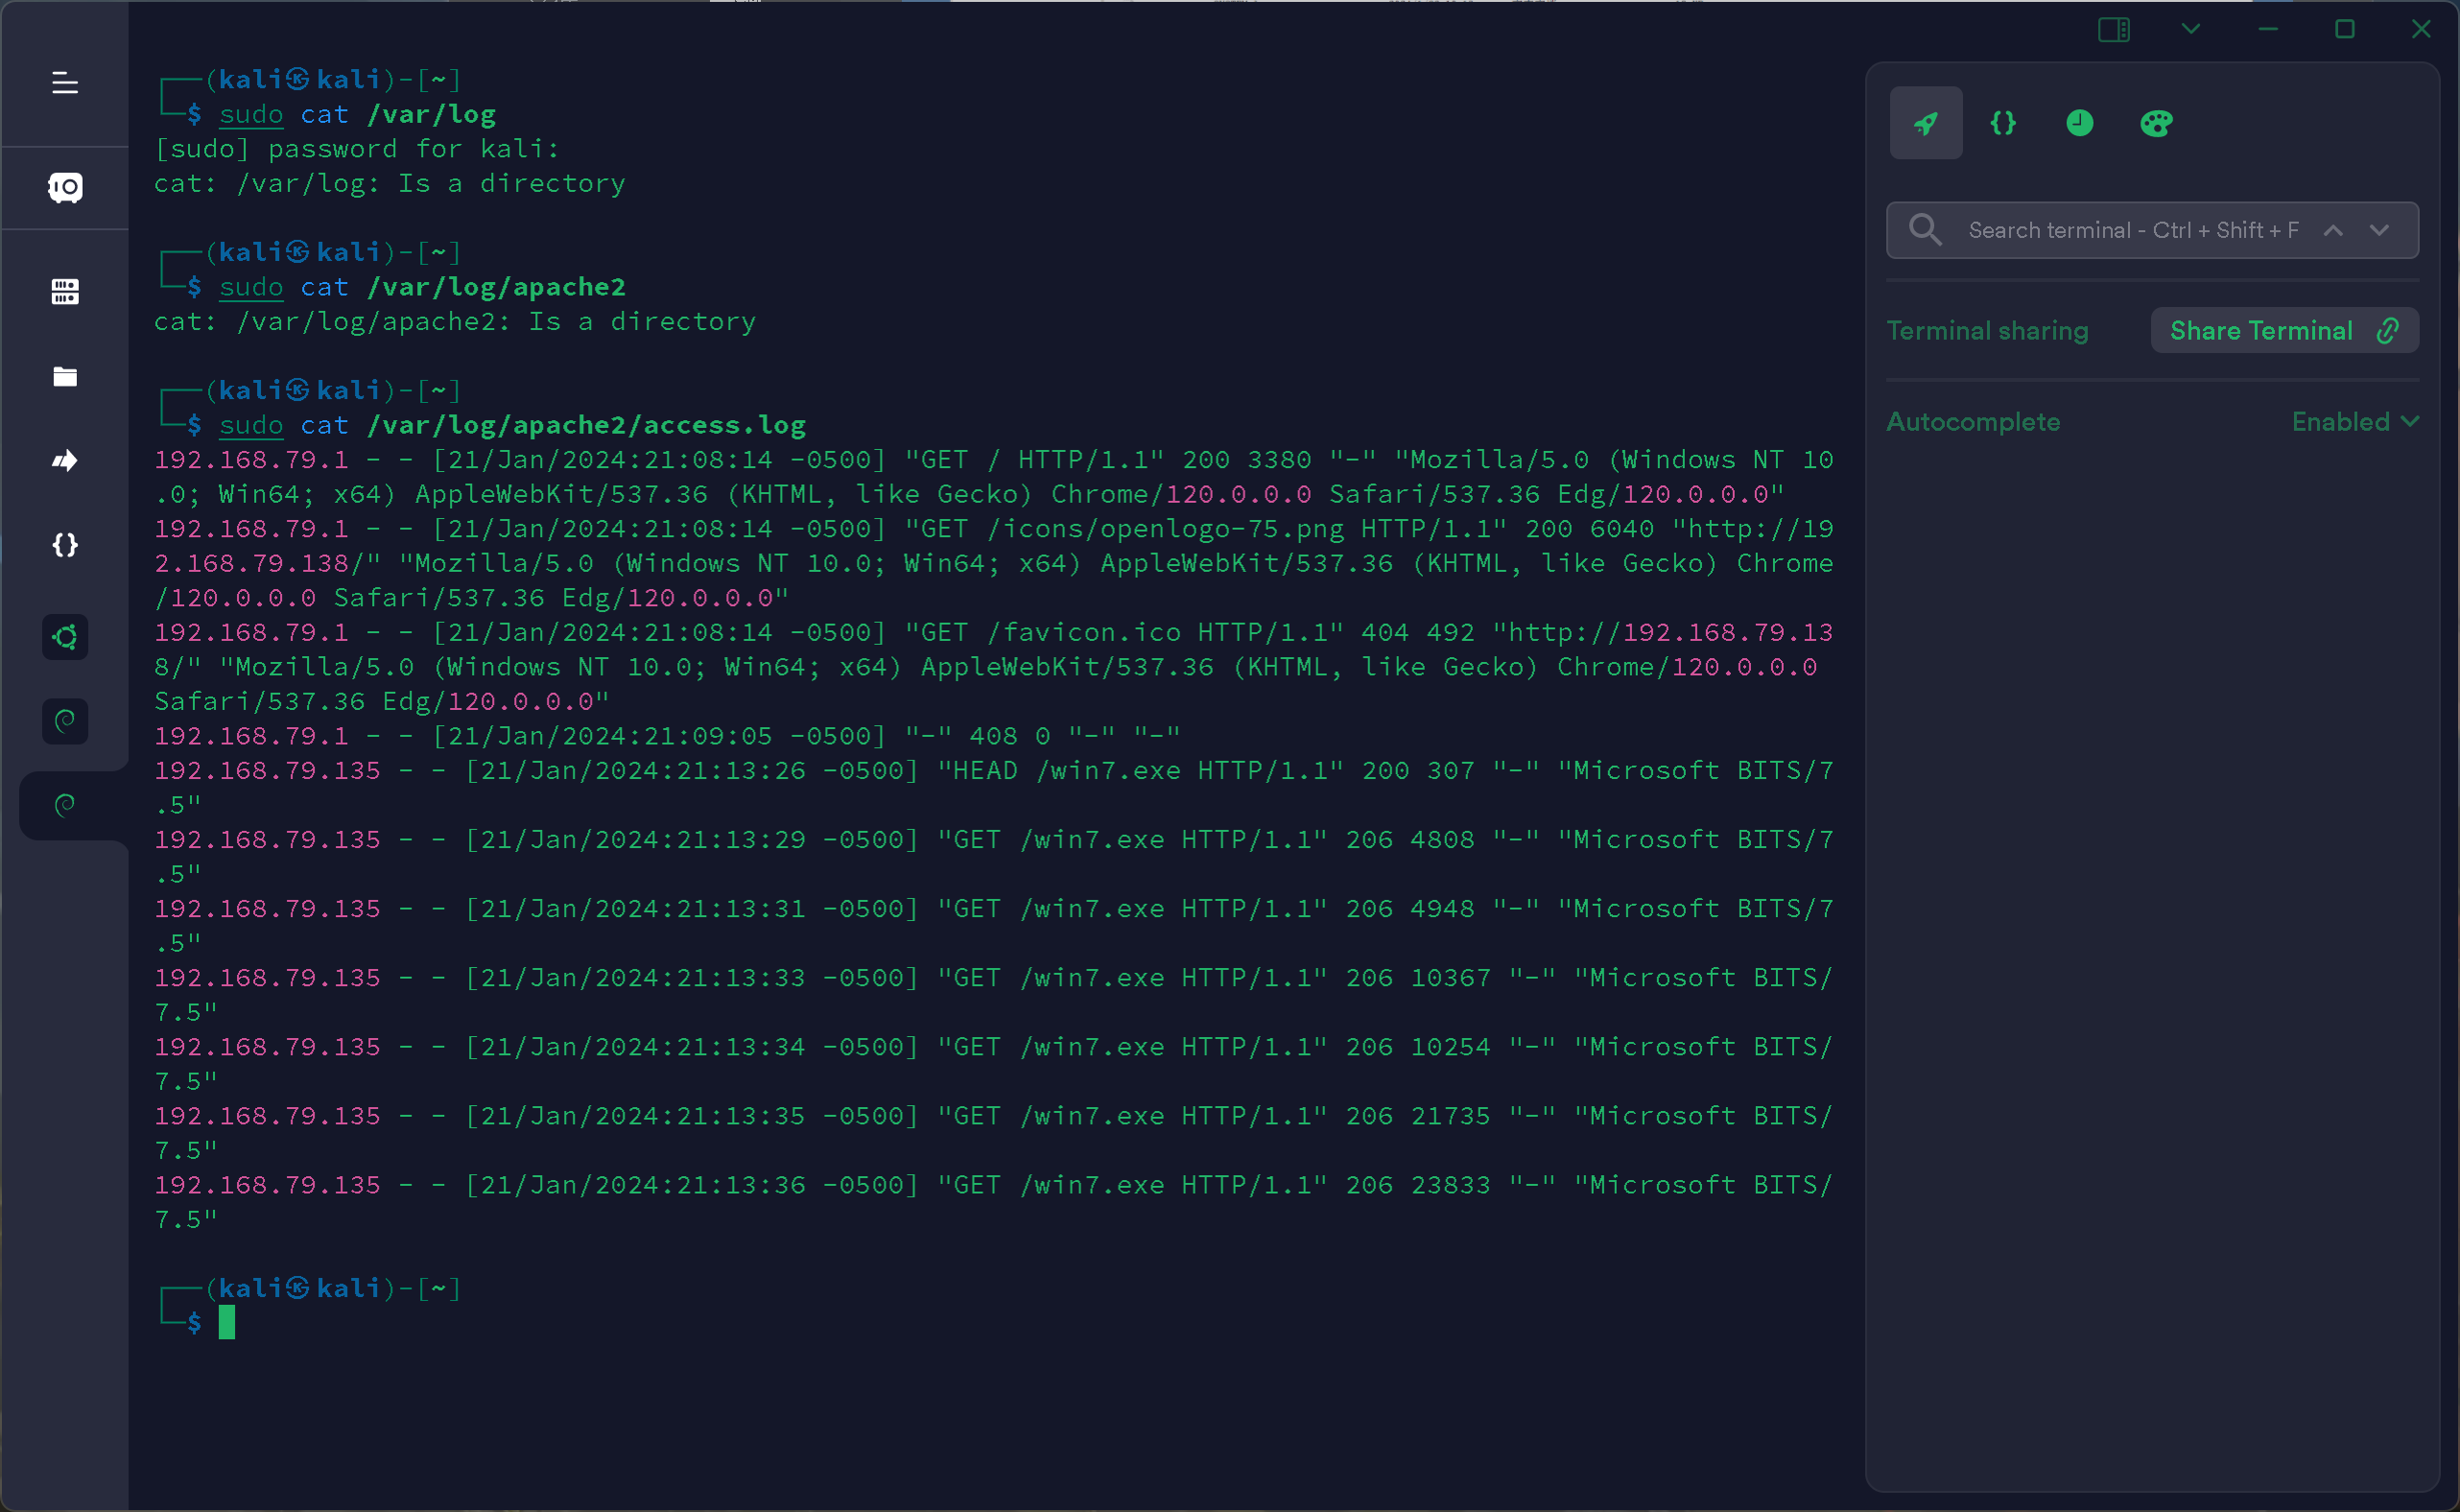Viewport: 2460px width, 1512px height.
Task: Switch to the first Debian terminal tab
Action: (x=65, y=721)
